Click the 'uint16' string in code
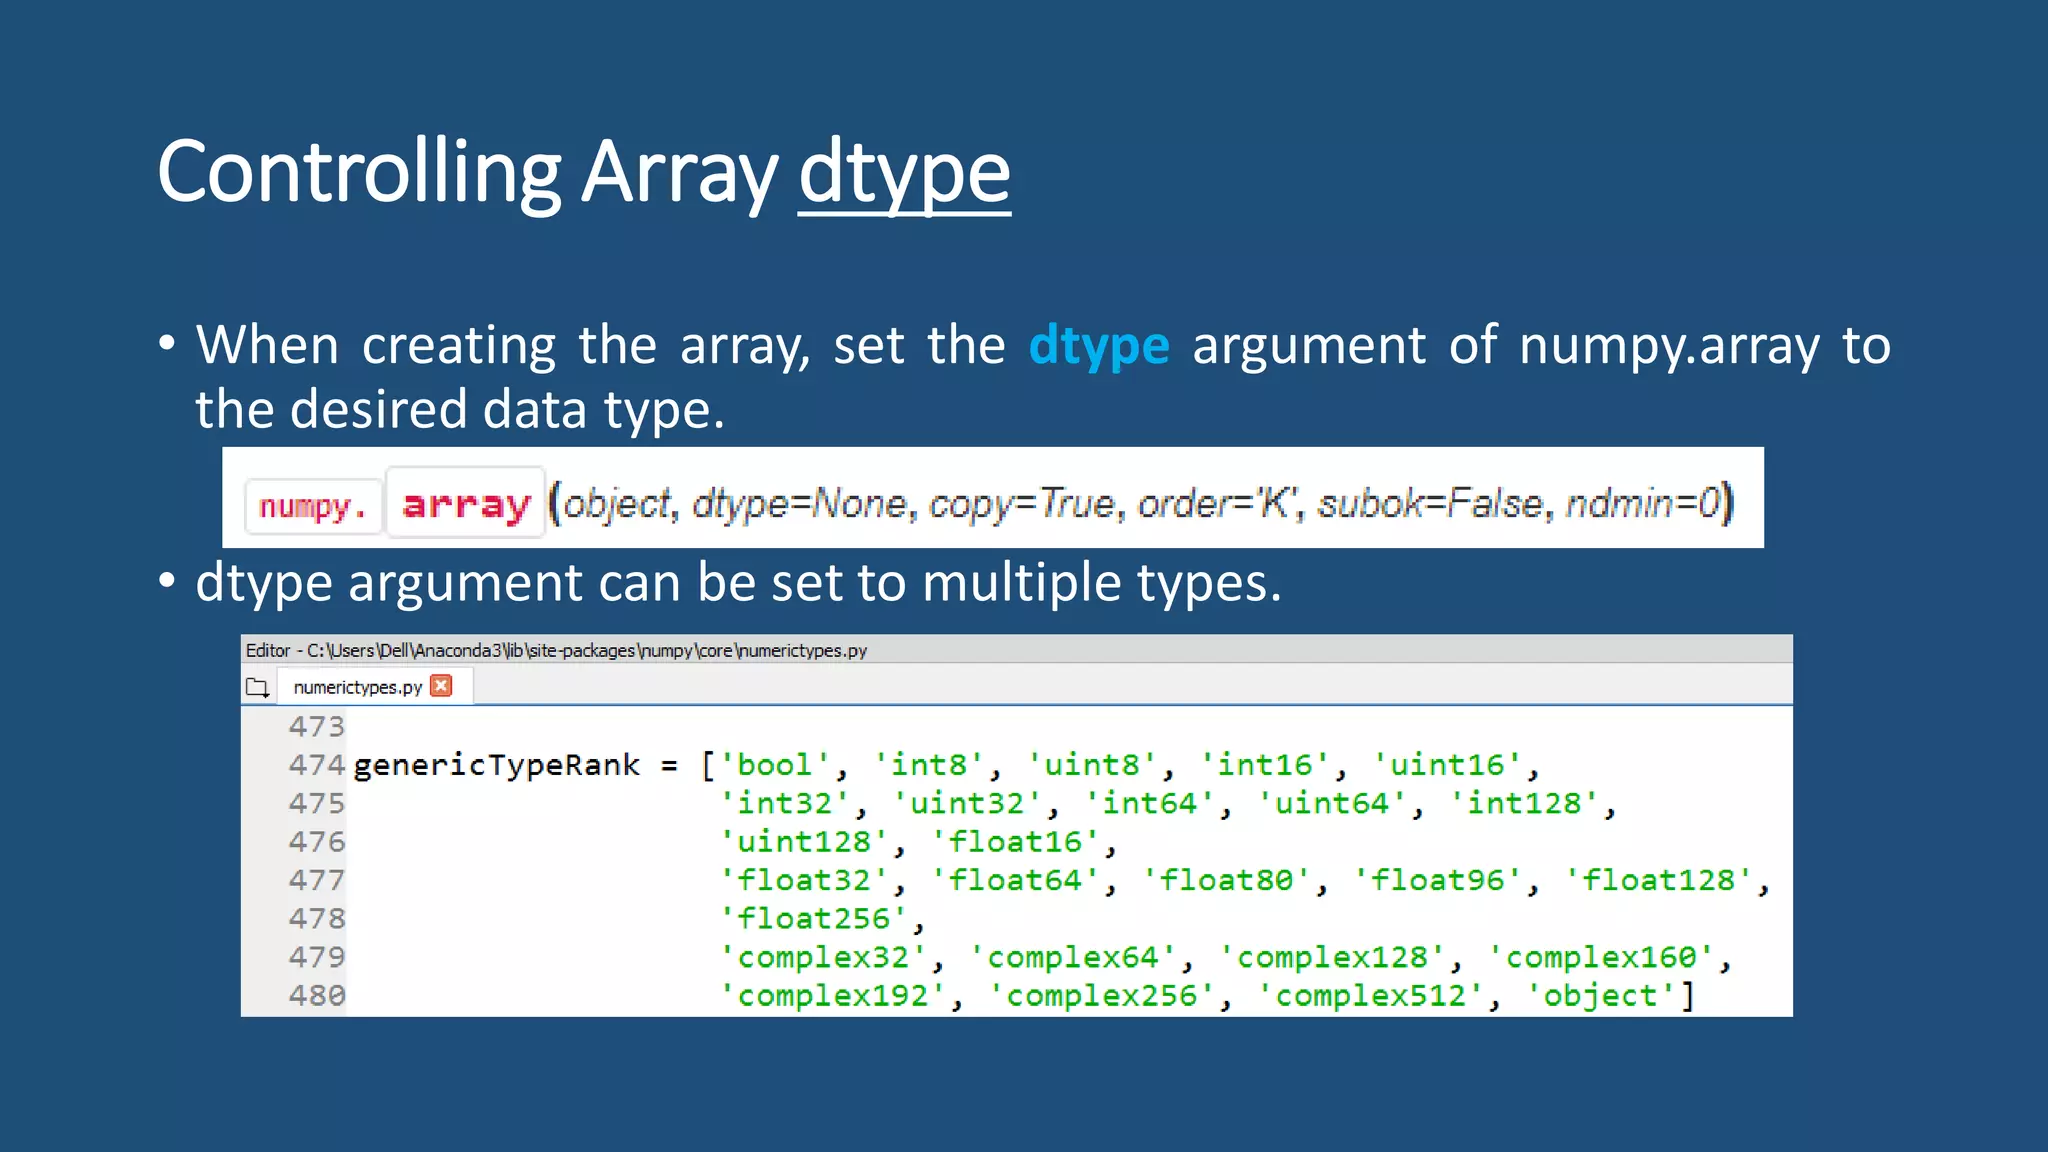 1448,765
